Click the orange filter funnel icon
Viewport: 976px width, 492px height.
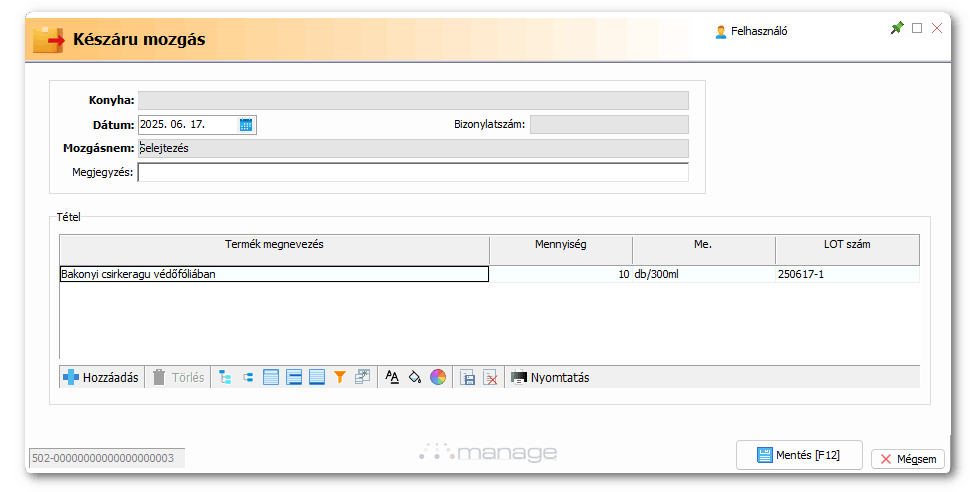340,378
